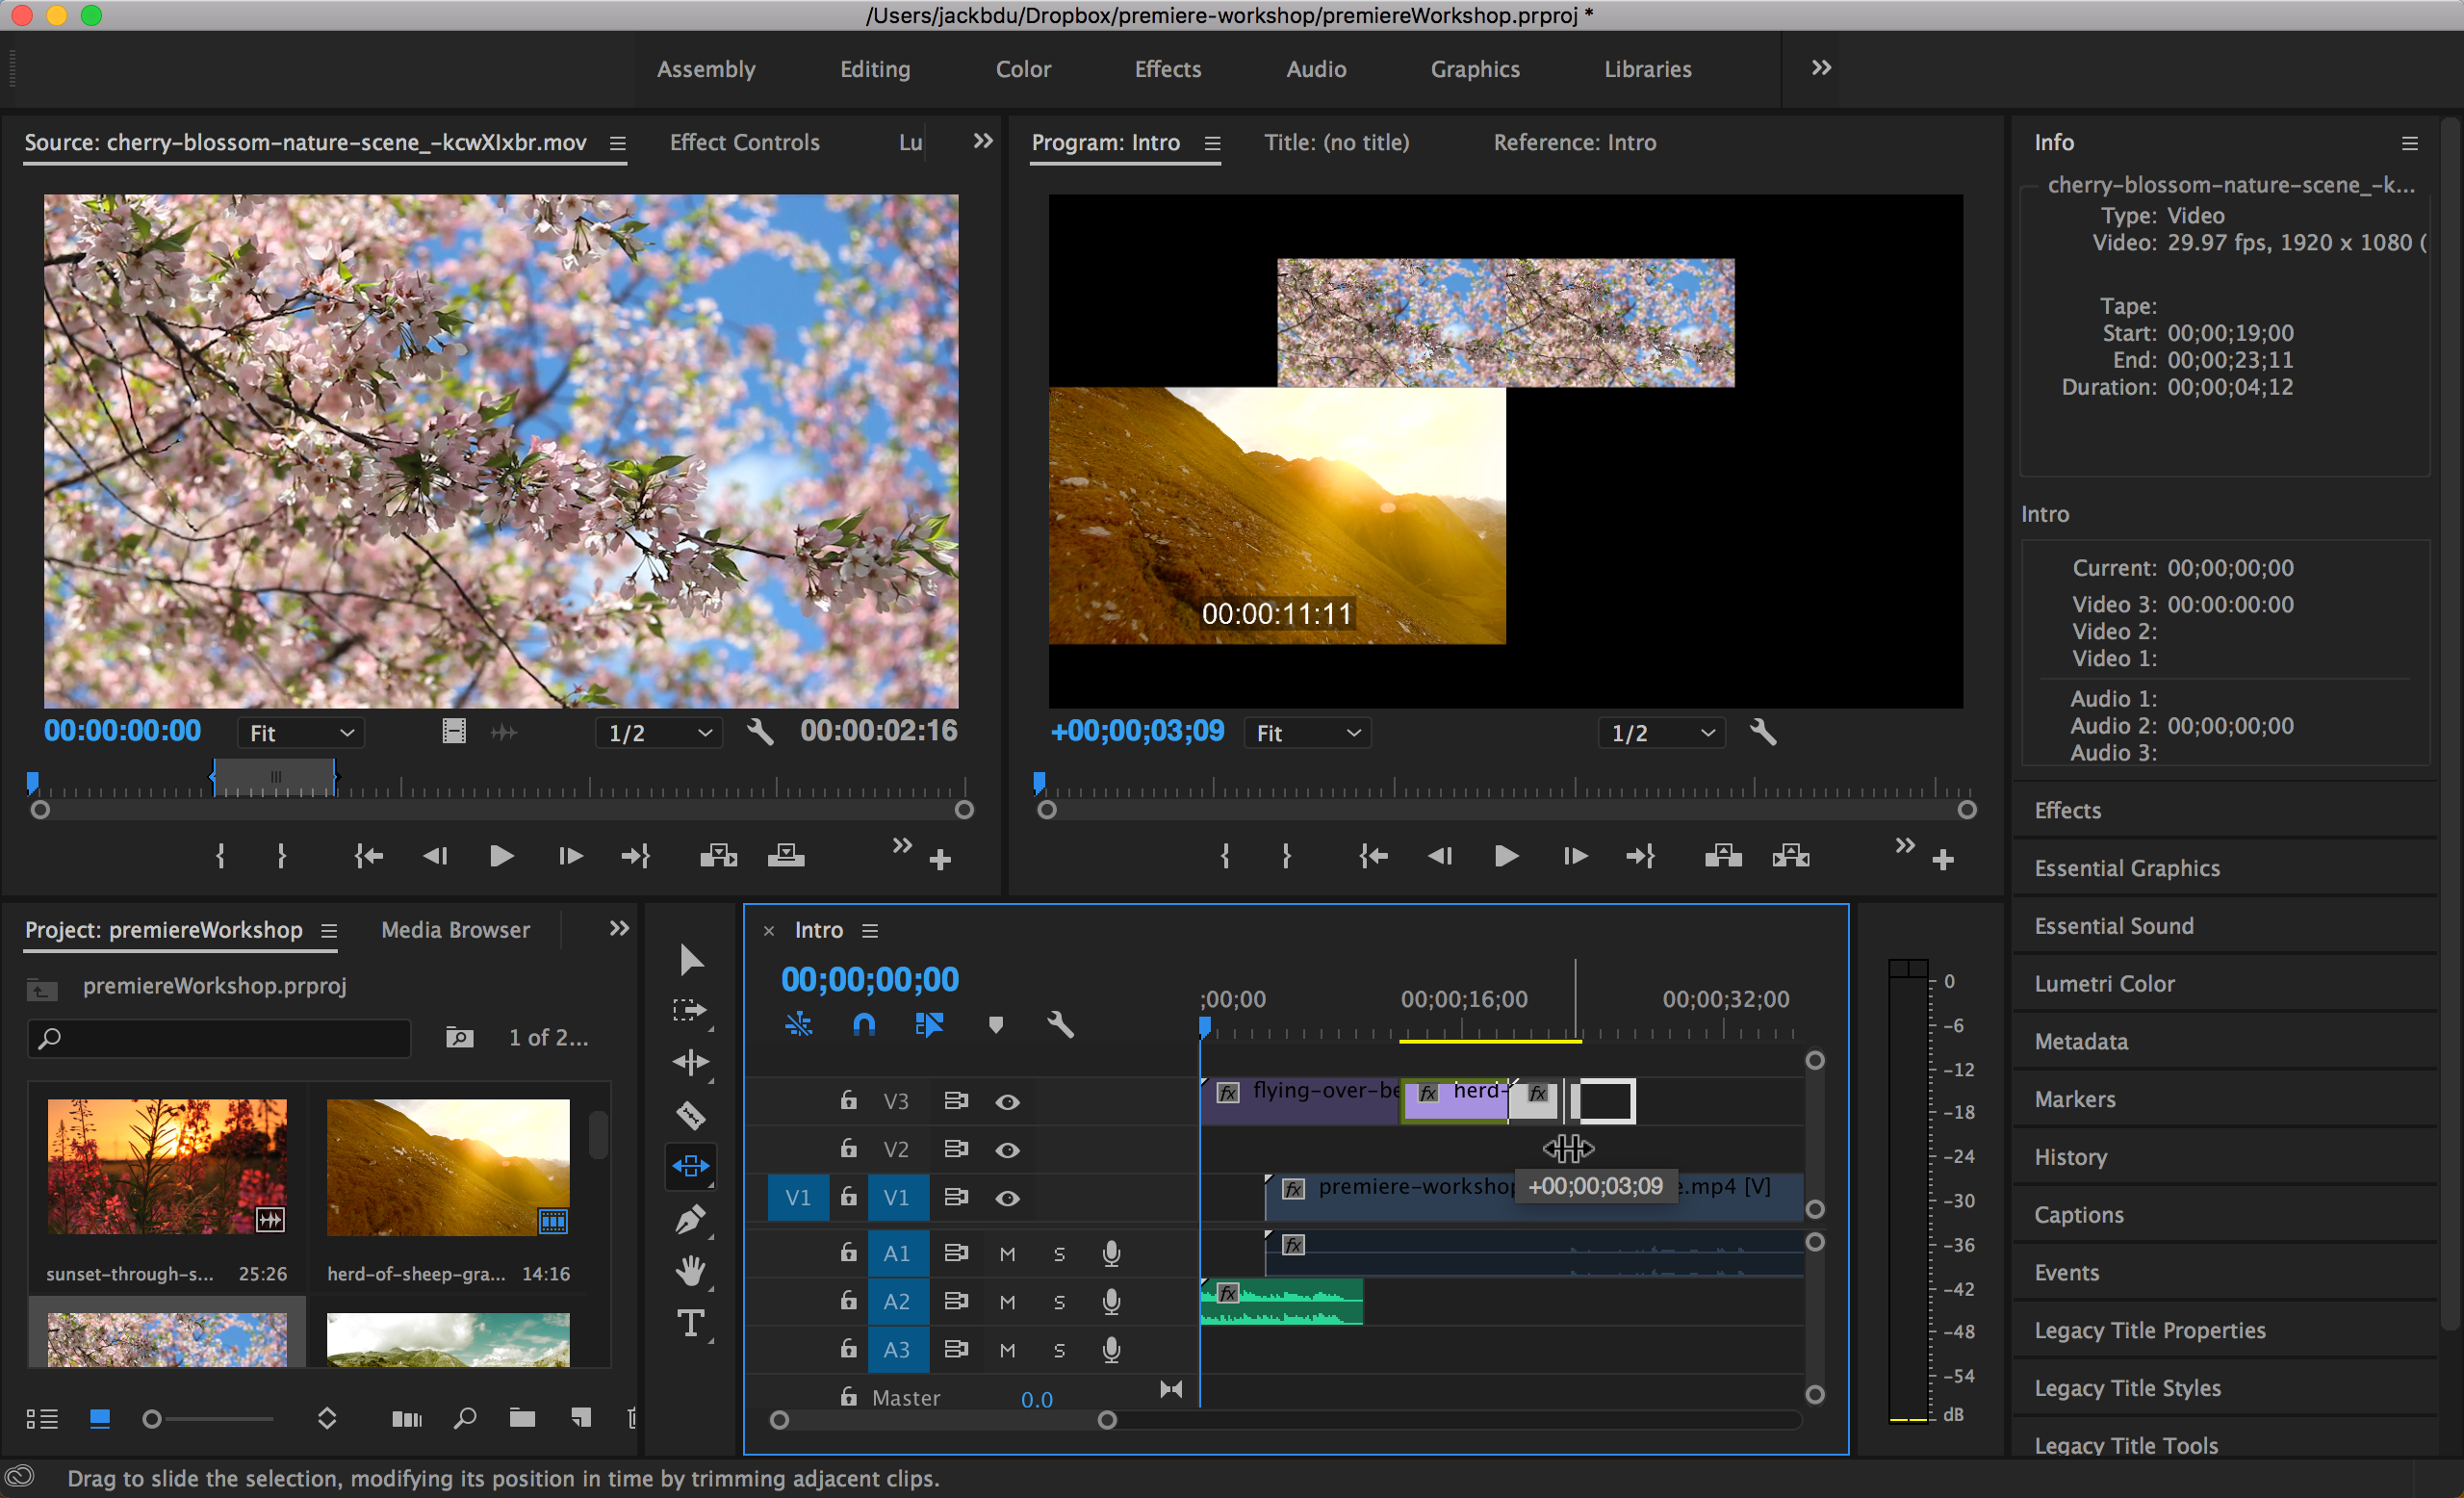Hide V3 track output with eye icon
This screenshot has width=2464, height=1498.
click(1007, 1101)
